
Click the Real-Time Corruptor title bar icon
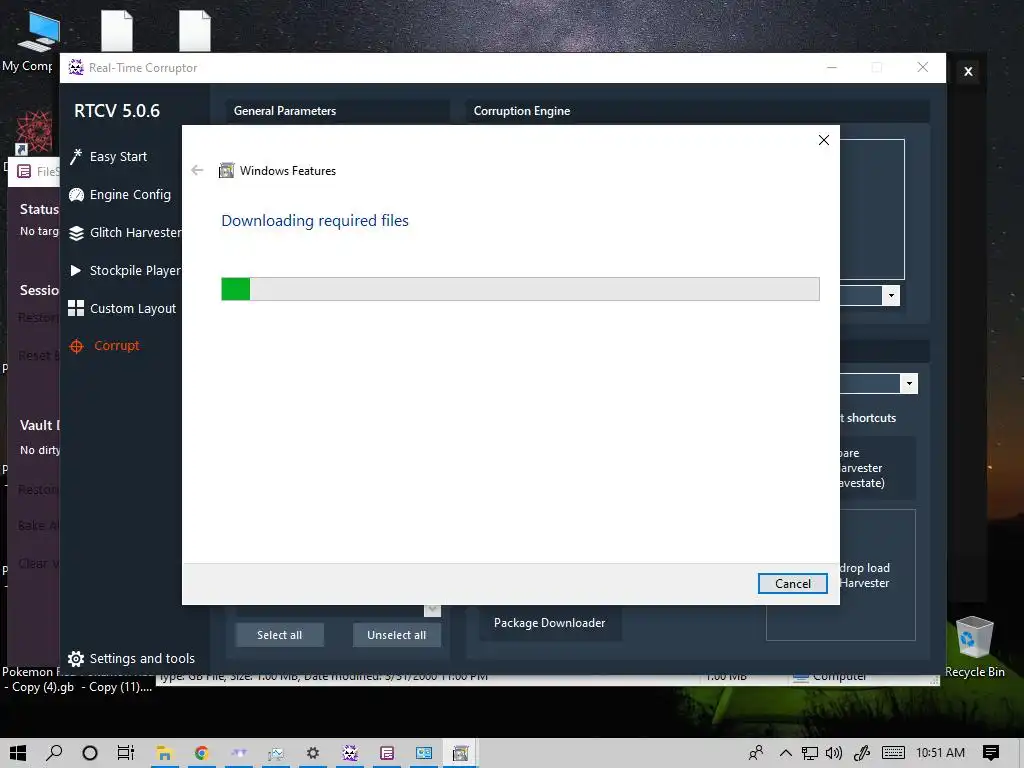pos(76,67)
